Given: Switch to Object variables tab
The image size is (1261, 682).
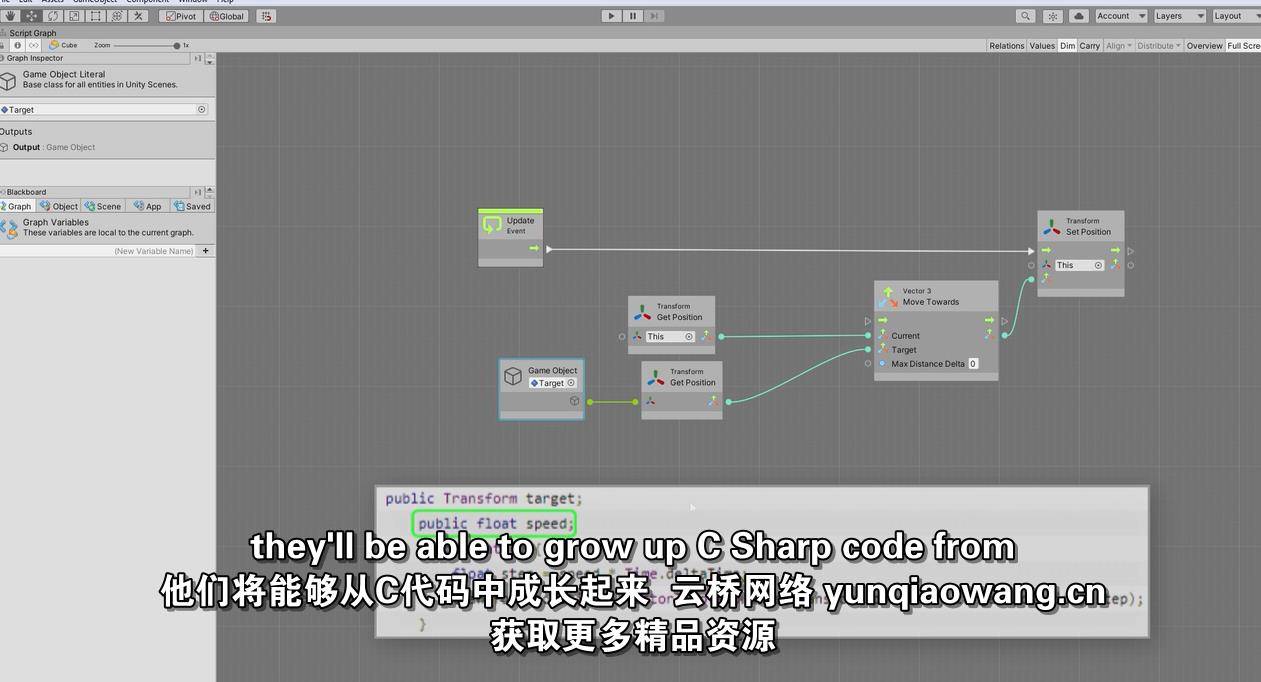Looking at the screenshot, I should [x=59, y=206].
